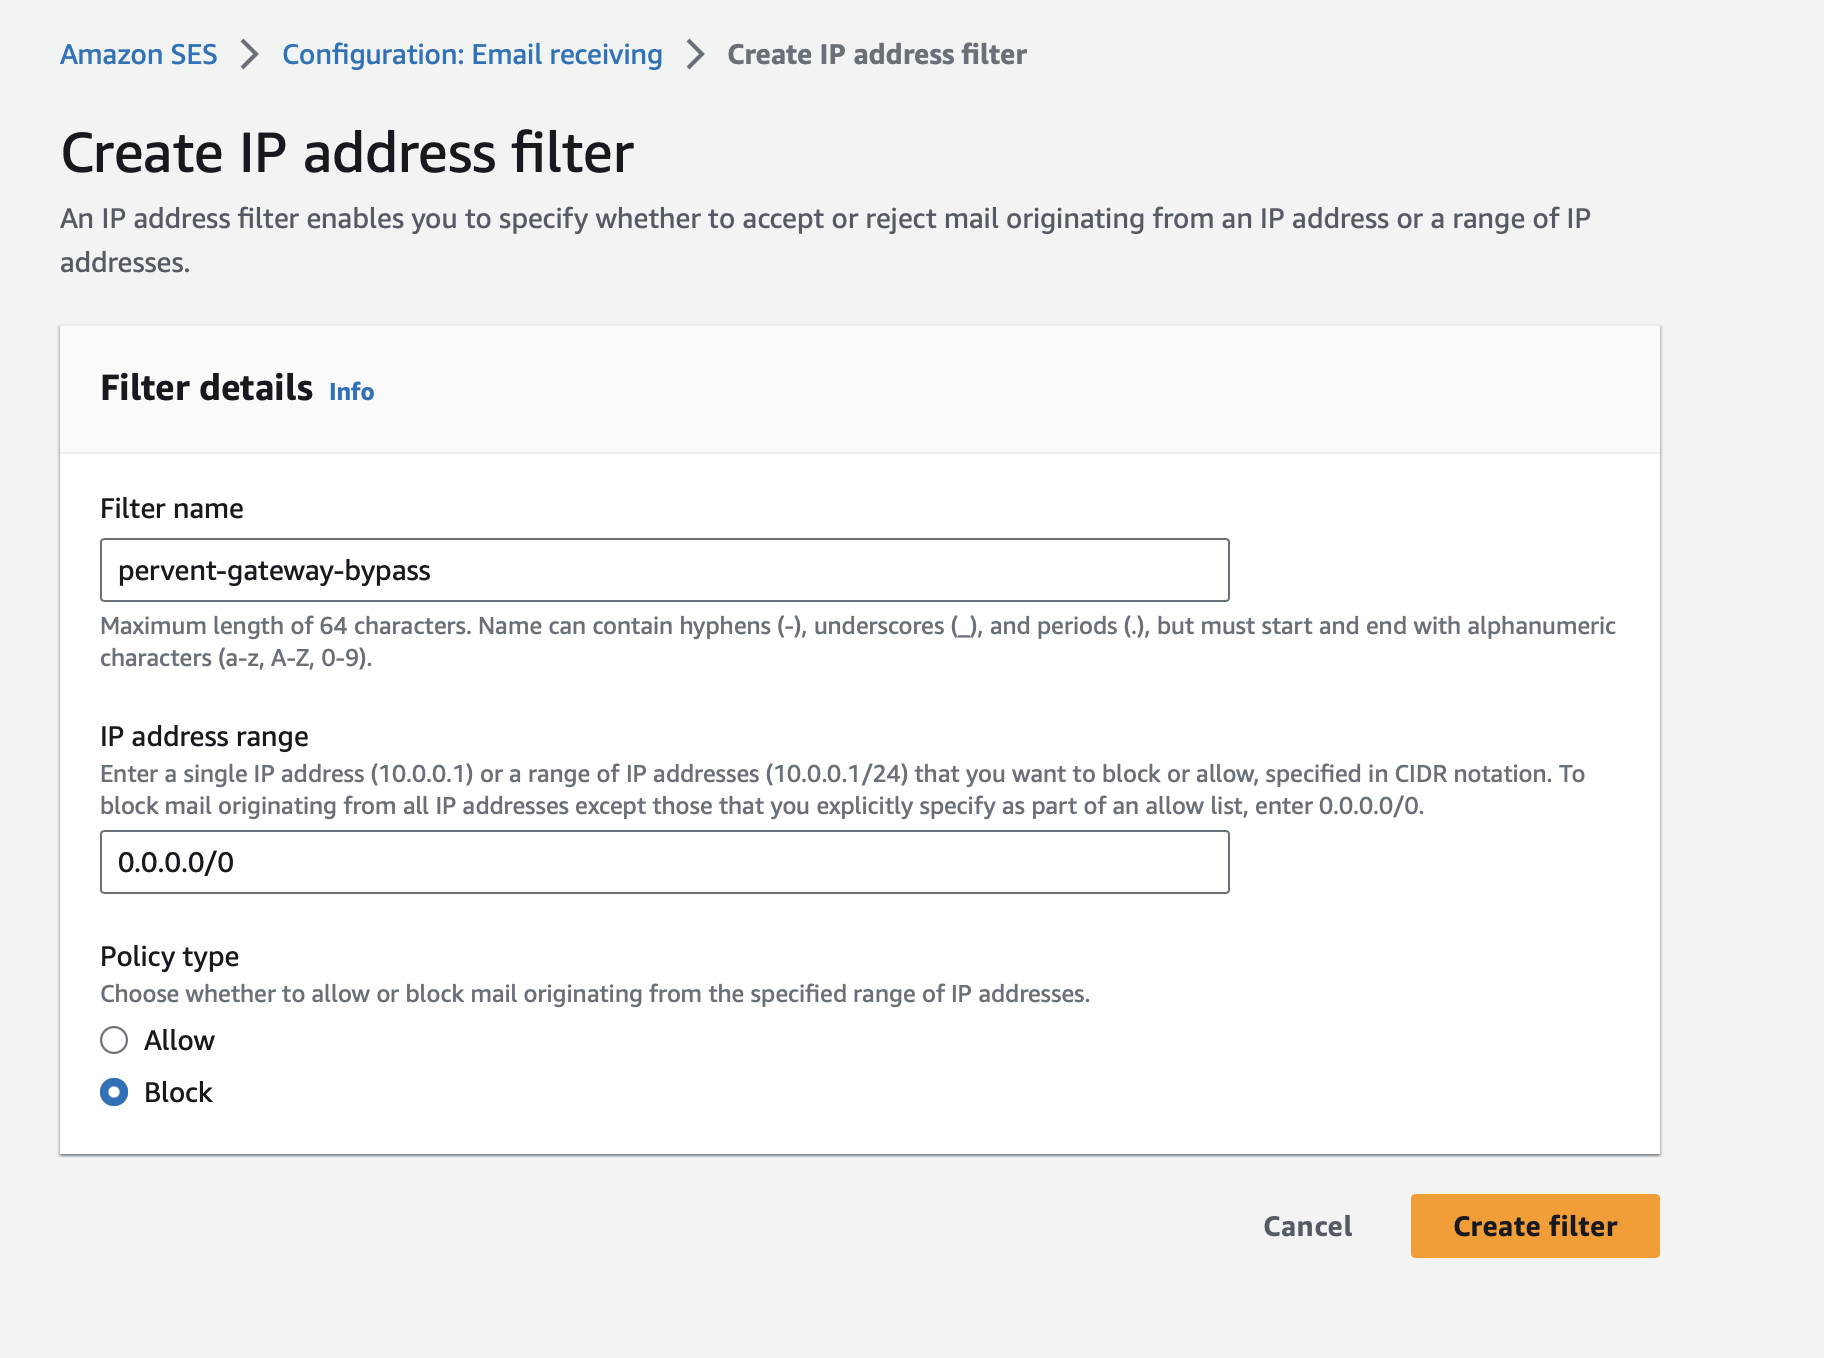This screenshot has width=1824, height=1358.
Task: Cancel the filter creation
Action: [x=1307, y=1226]
